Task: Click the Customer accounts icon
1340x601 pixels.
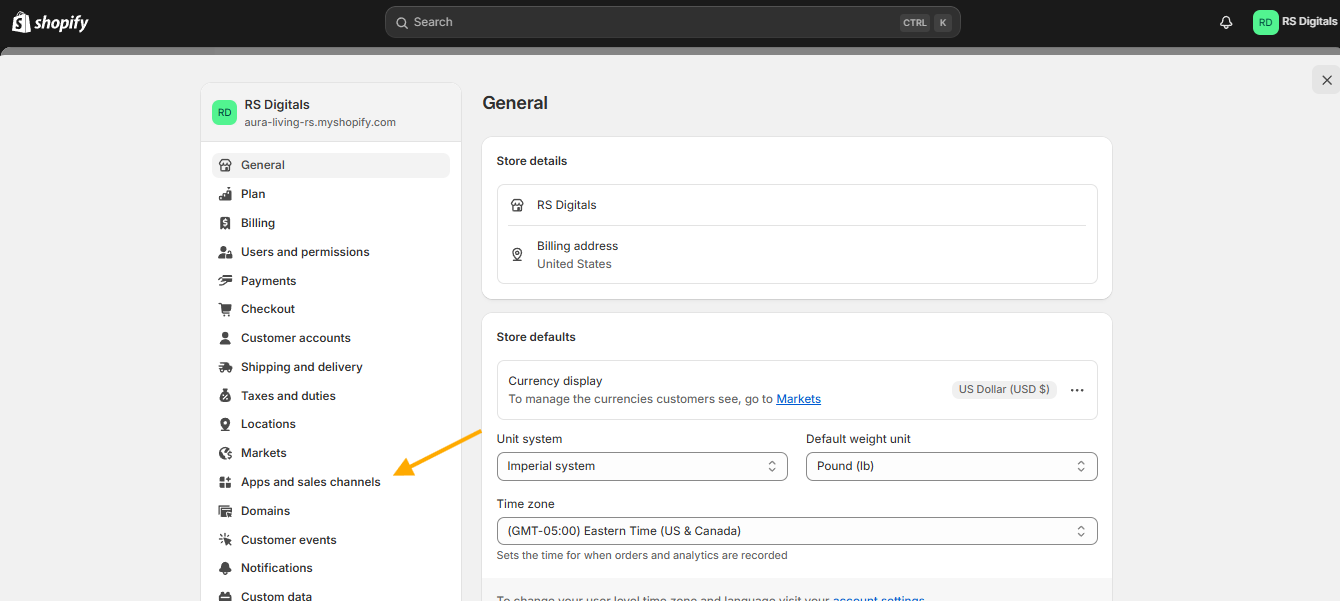Action: 225,338
